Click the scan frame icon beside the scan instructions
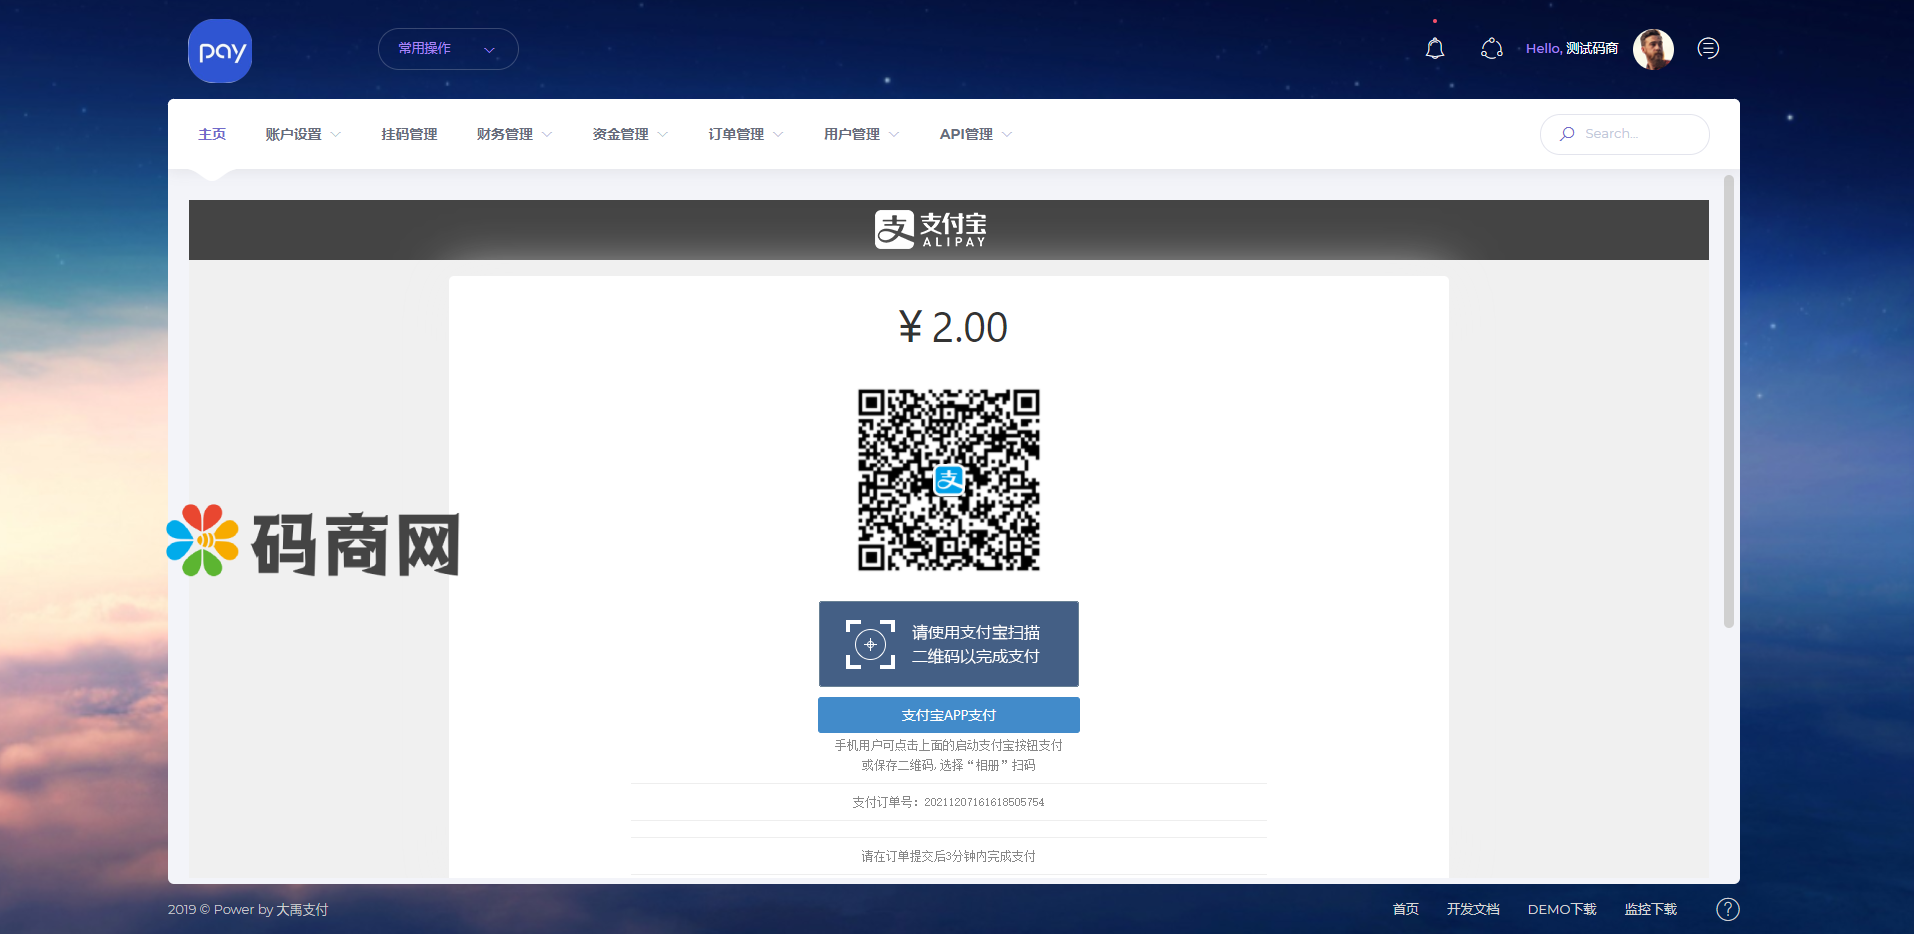The image size is (1914, 934). pos(870,644)
